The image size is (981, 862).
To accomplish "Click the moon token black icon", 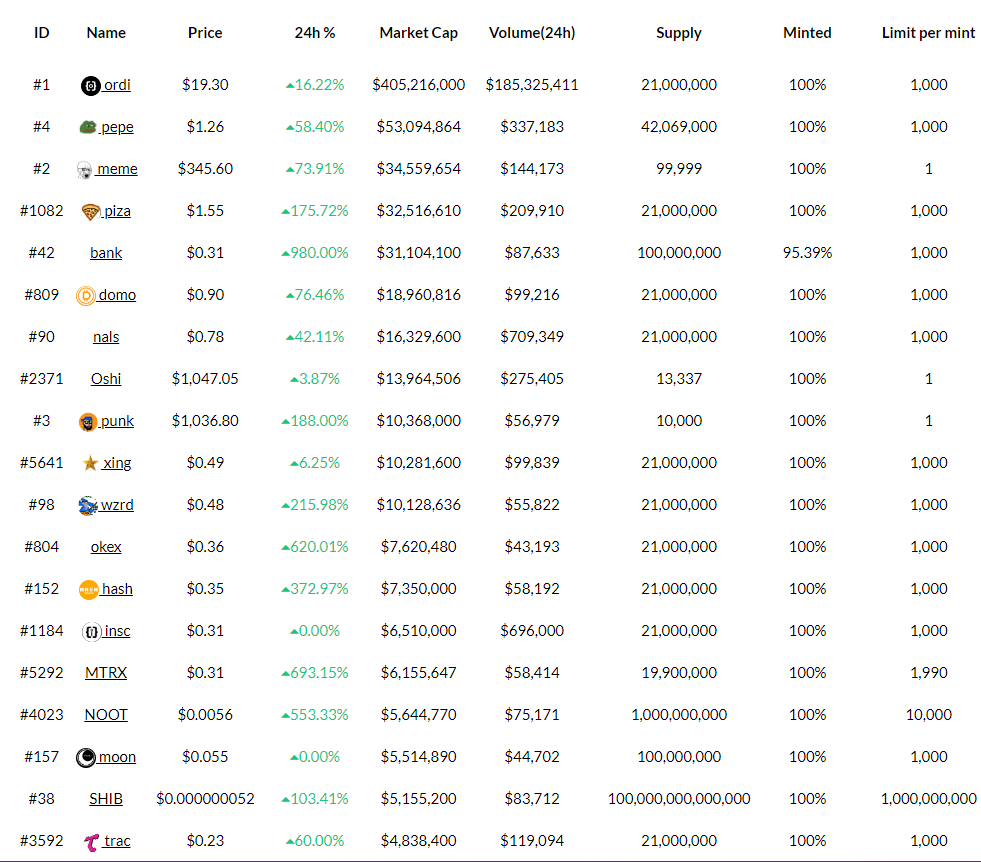I will pyautogui.click(x=86, y=758).
